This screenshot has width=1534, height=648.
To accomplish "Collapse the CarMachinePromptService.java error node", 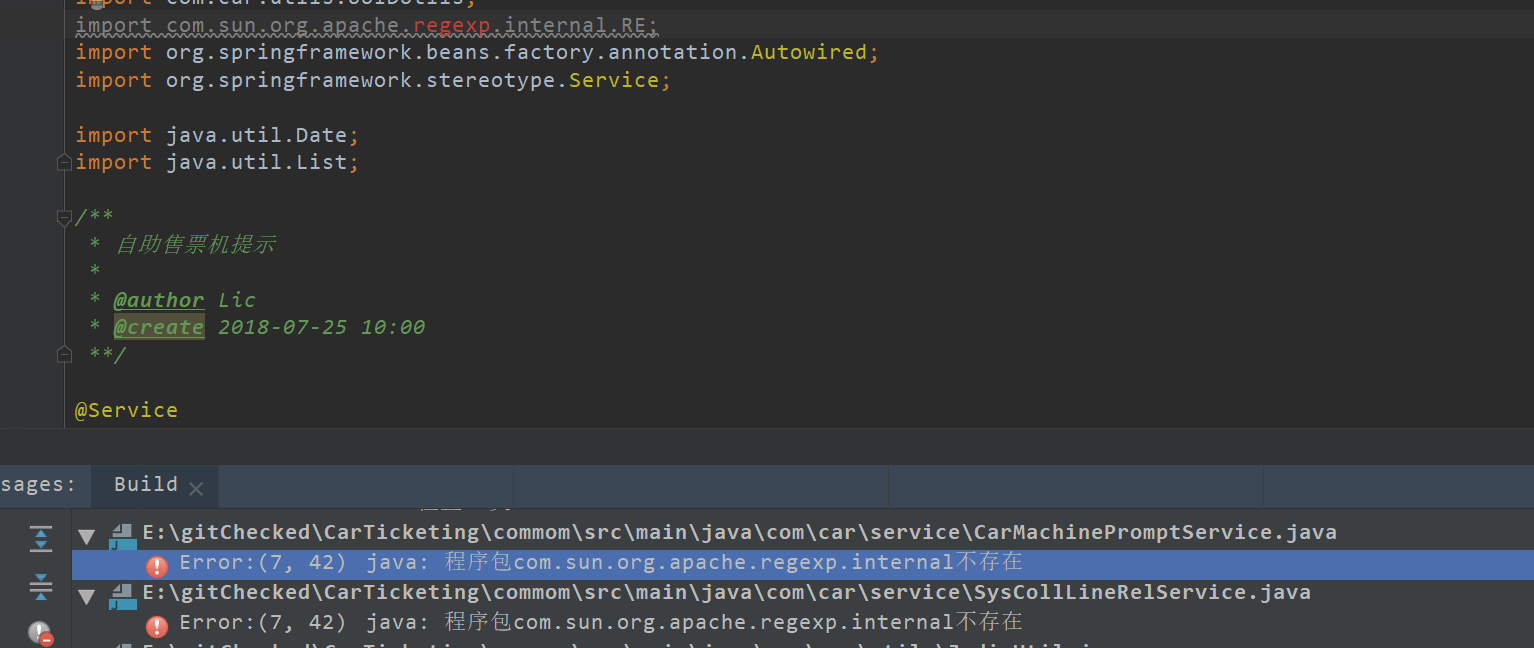I will (x=86, y=536).
